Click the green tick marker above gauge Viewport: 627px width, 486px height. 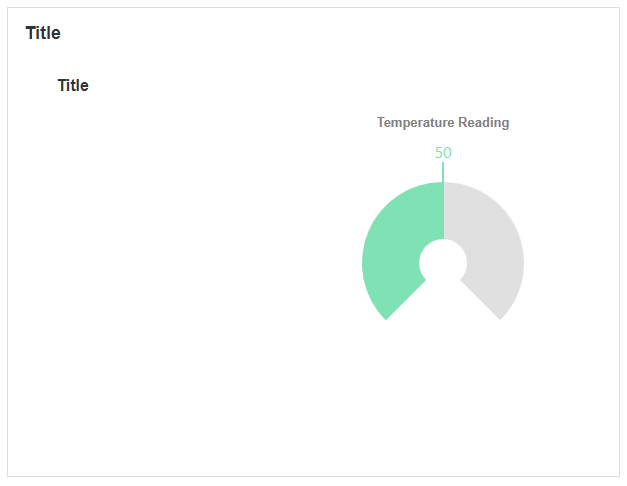pyautogui.click(x=443, y=171)
